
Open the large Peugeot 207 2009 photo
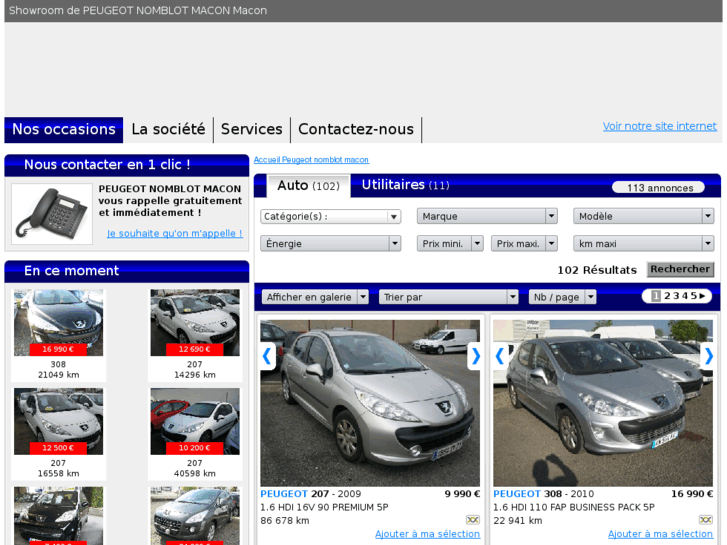pyautogui.click(x=370, y=403)
